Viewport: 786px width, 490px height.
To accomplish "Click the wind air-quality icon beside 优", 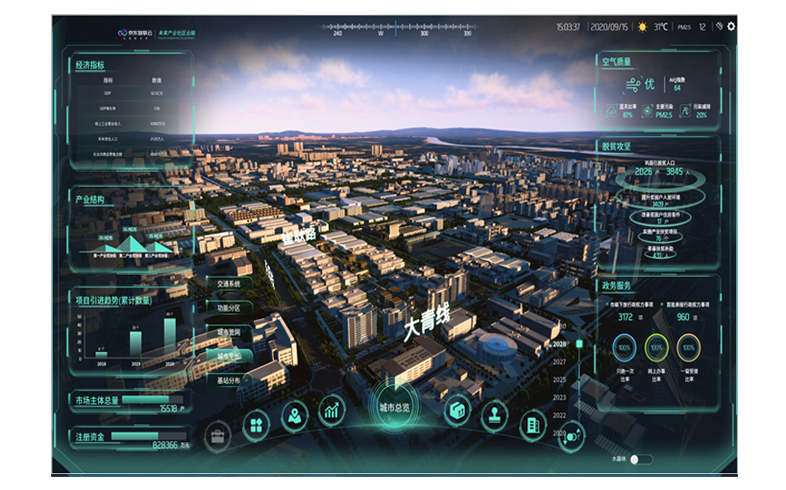I will 633,84.
